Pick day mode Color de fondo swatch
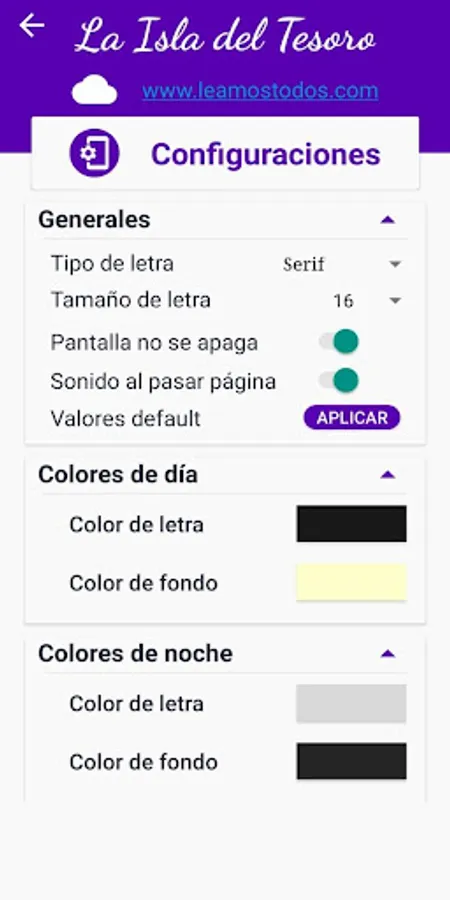This screenshot has height=900, width=450. (x=351, y=582)
